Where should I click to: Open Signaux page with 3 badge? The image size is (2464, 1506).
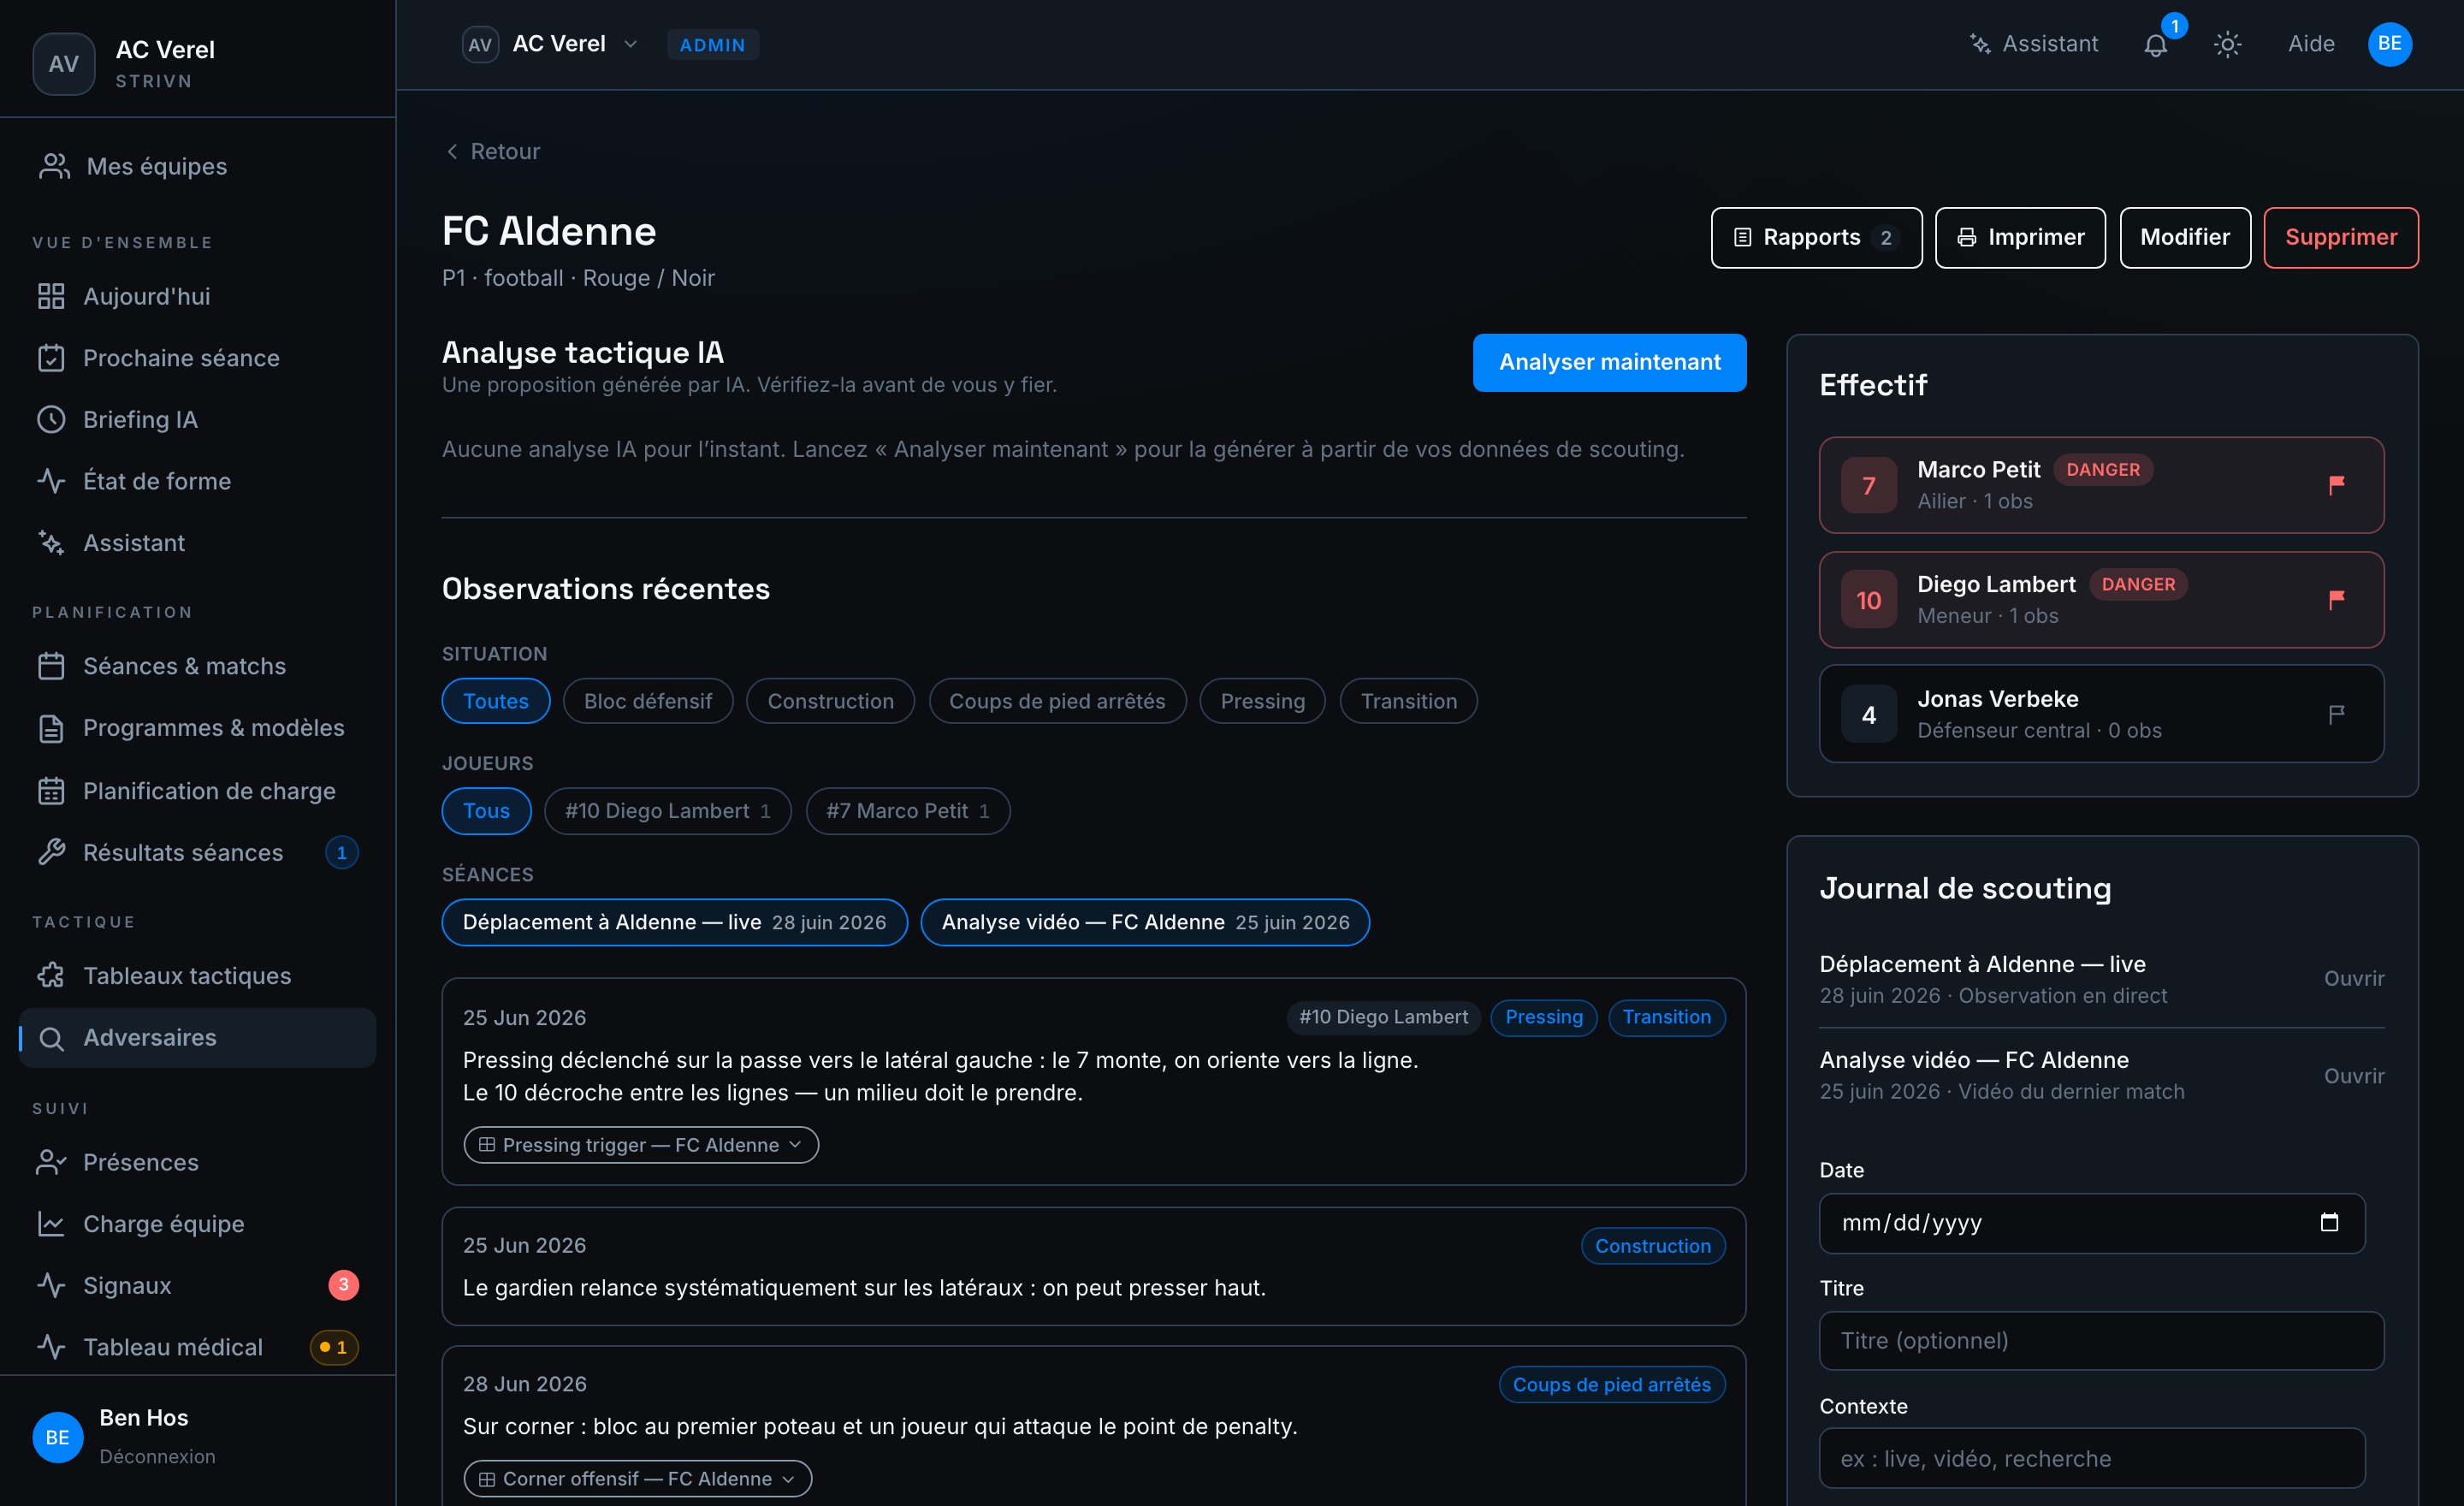(198, 1285)
